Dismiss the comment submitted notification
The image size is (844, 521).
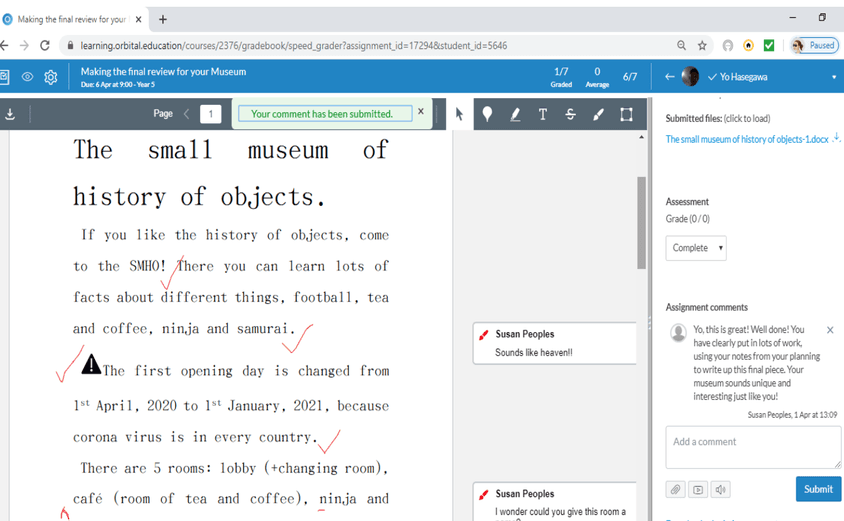click(421, 112)
